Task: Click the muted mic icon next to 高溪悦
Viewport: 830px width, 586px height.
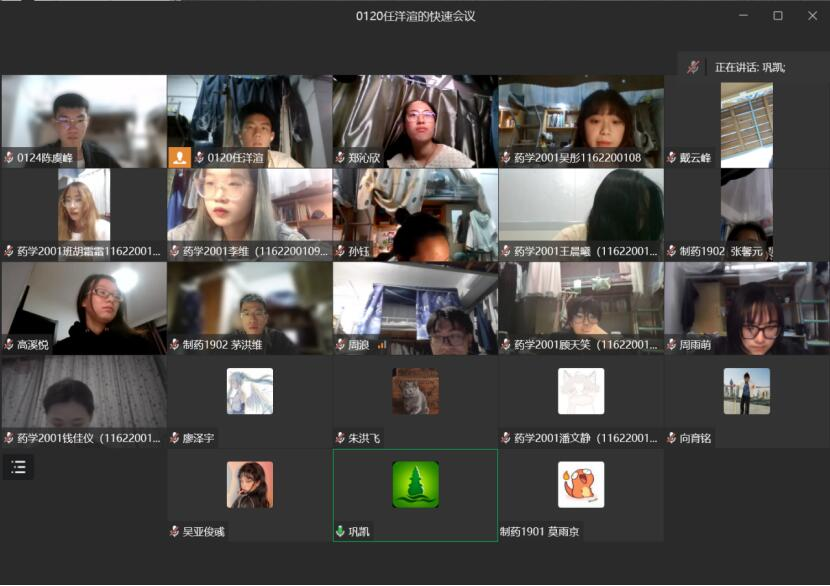Action: click(9, 345)
